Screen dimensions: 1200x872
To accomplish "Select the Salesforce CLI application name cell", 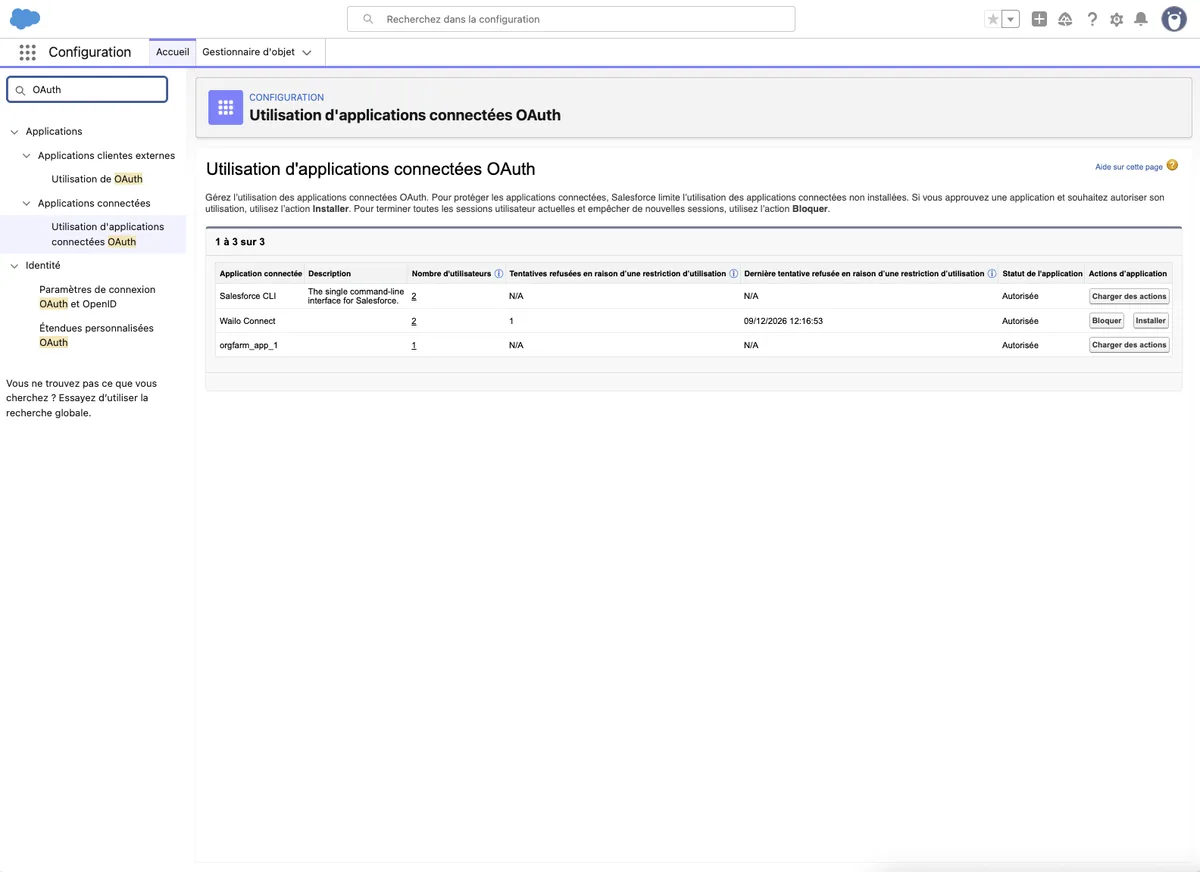I will pos(248,297).
